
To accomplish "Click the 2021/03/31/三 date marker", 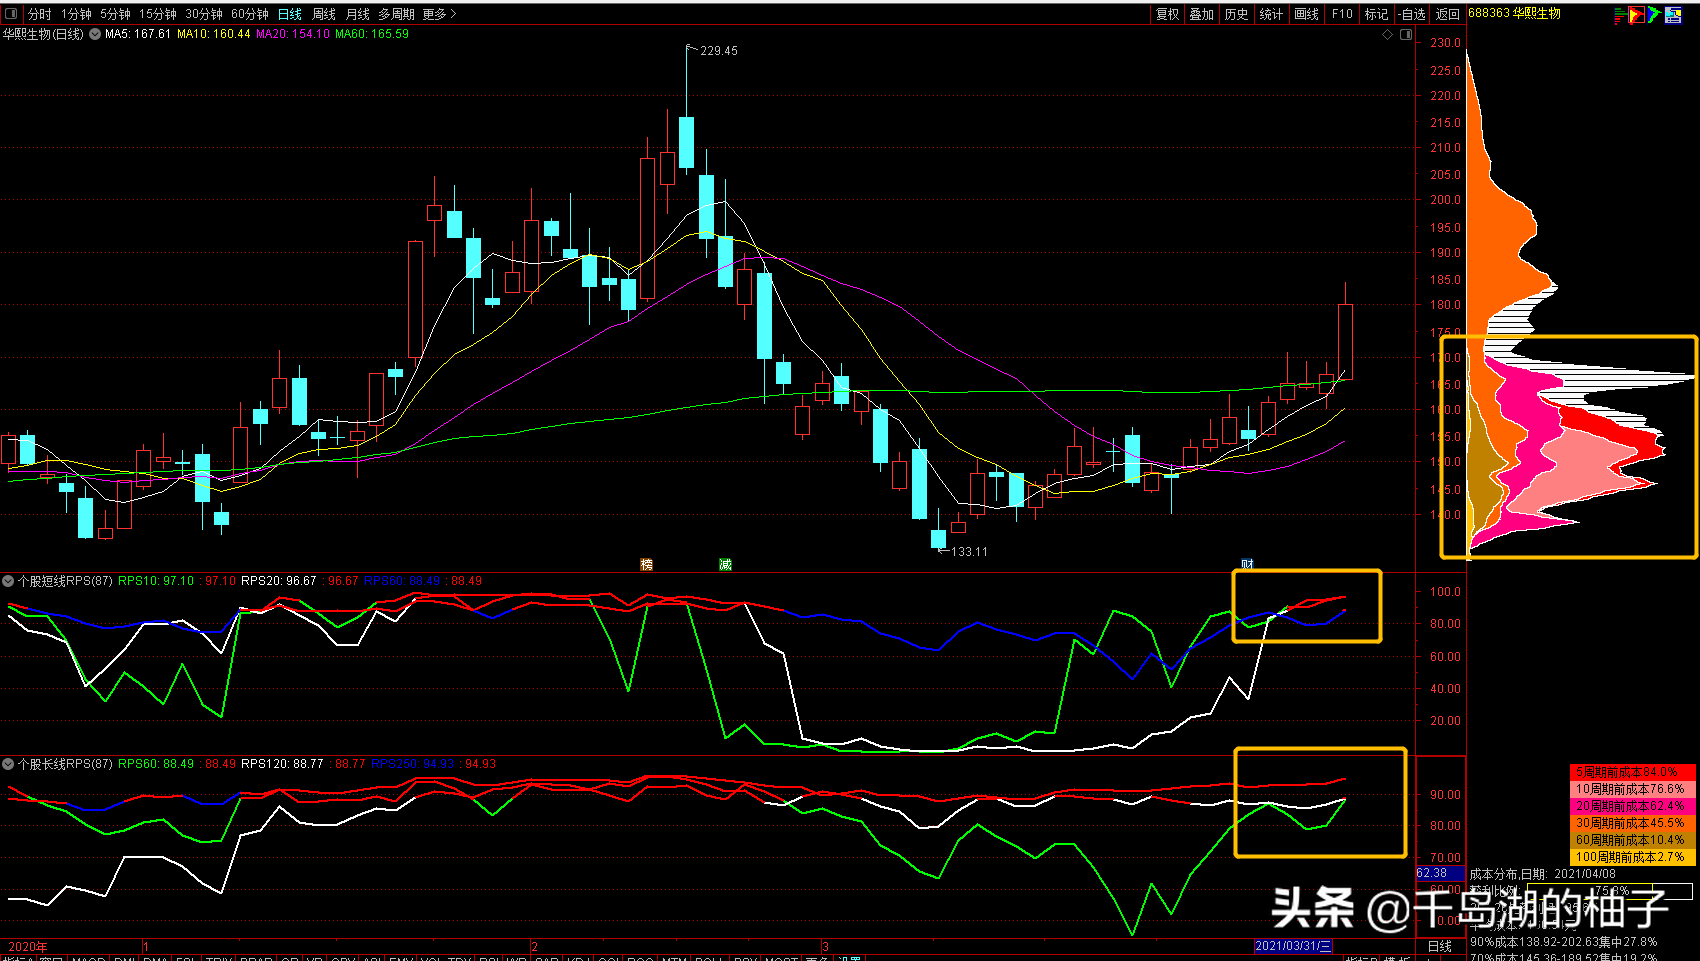I will (x=1293, y=946).
